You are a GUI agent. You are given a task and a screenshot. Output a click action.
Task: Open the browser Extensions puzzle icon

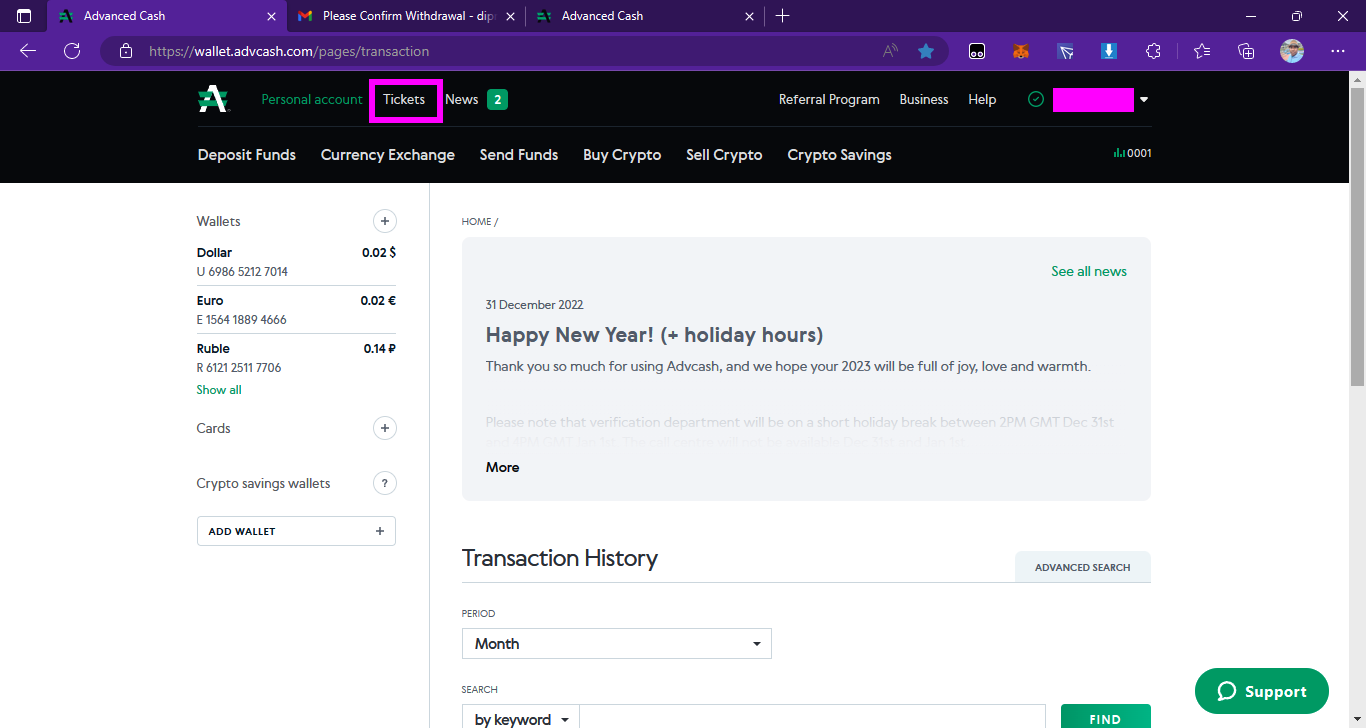1153,51
